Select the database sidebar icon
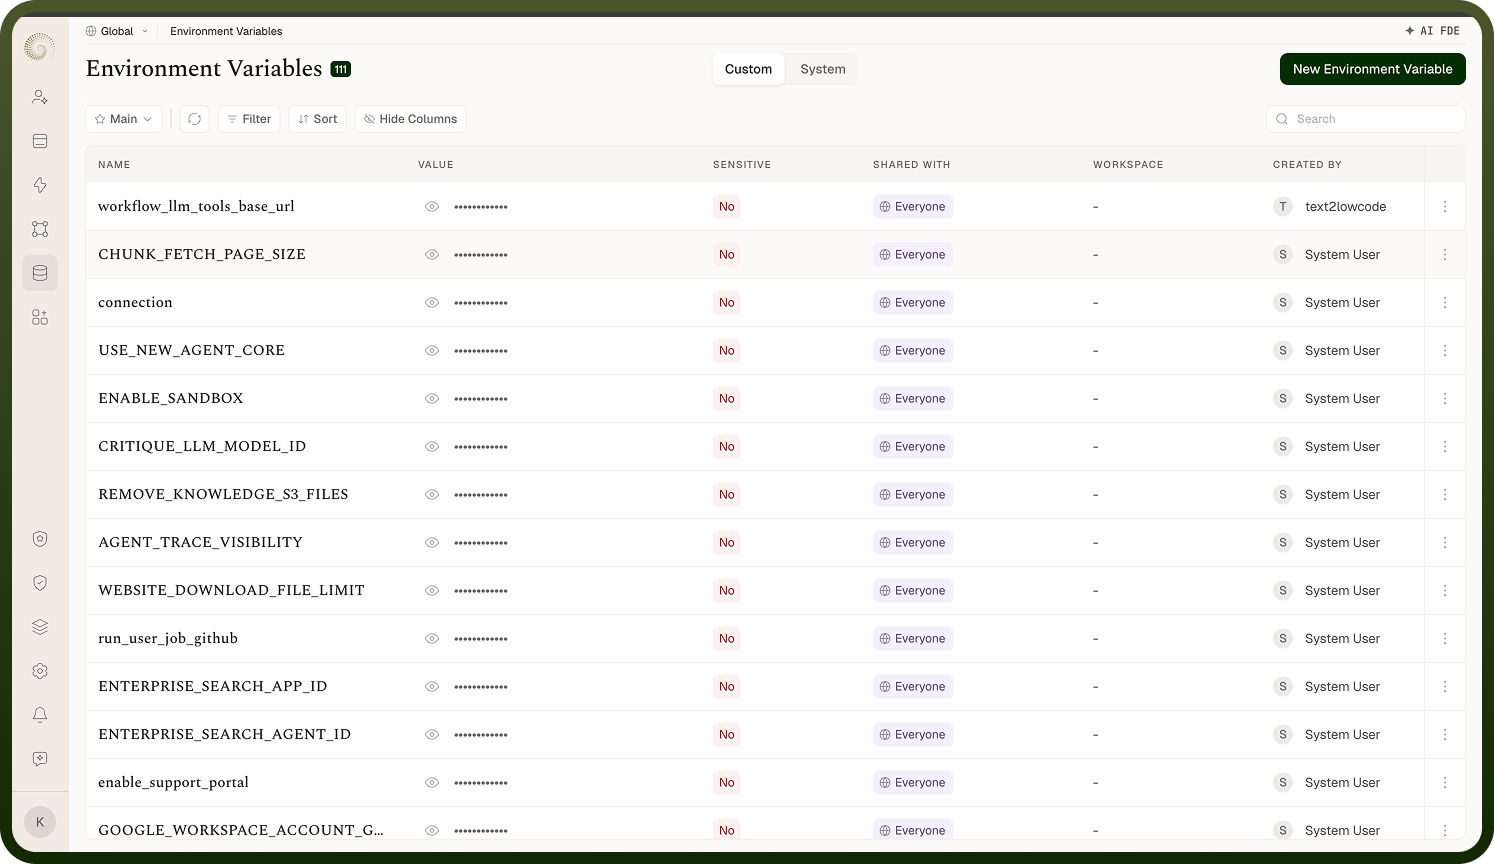The image size is (1494, 864). click(x=40, y=273)
